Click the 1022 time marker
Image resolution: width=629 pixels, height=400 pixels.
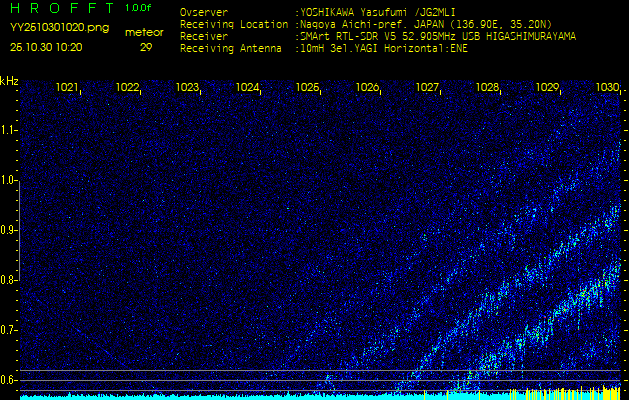(x=127, y=87)
